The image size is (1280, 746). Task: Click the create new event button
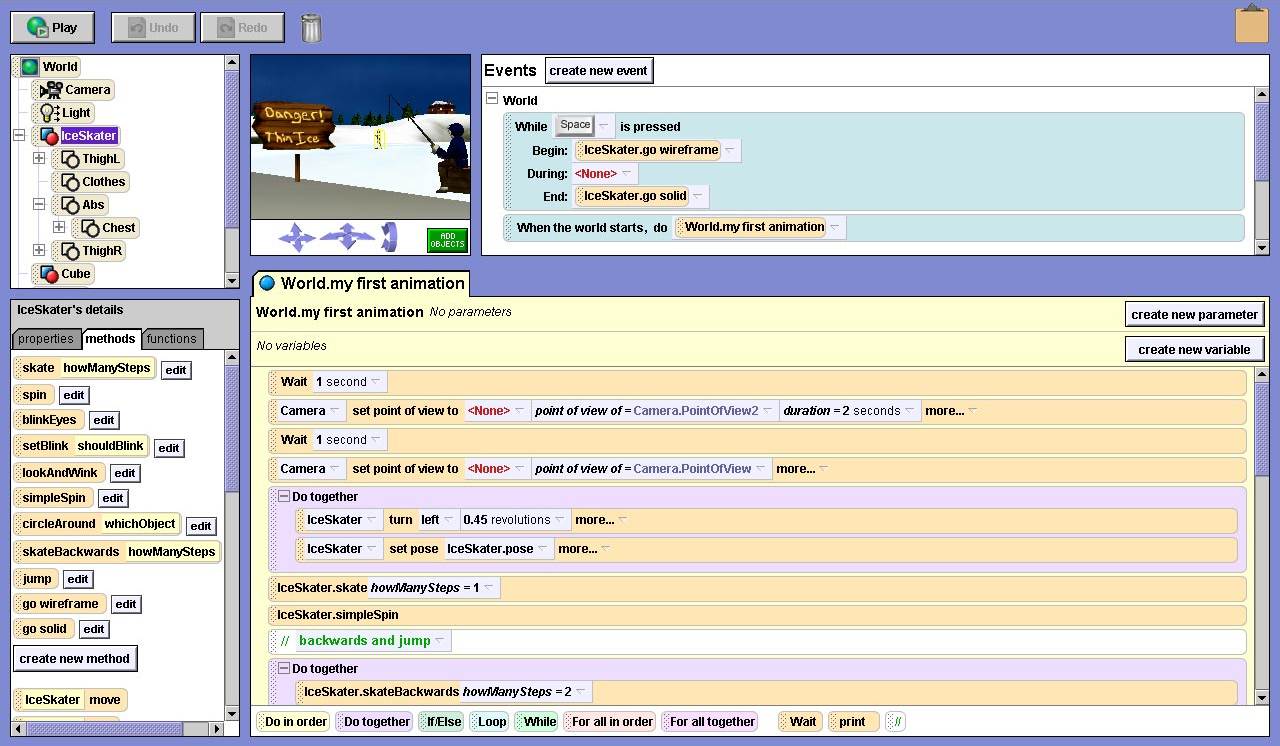pyautogui.click(x=599, y=70)
